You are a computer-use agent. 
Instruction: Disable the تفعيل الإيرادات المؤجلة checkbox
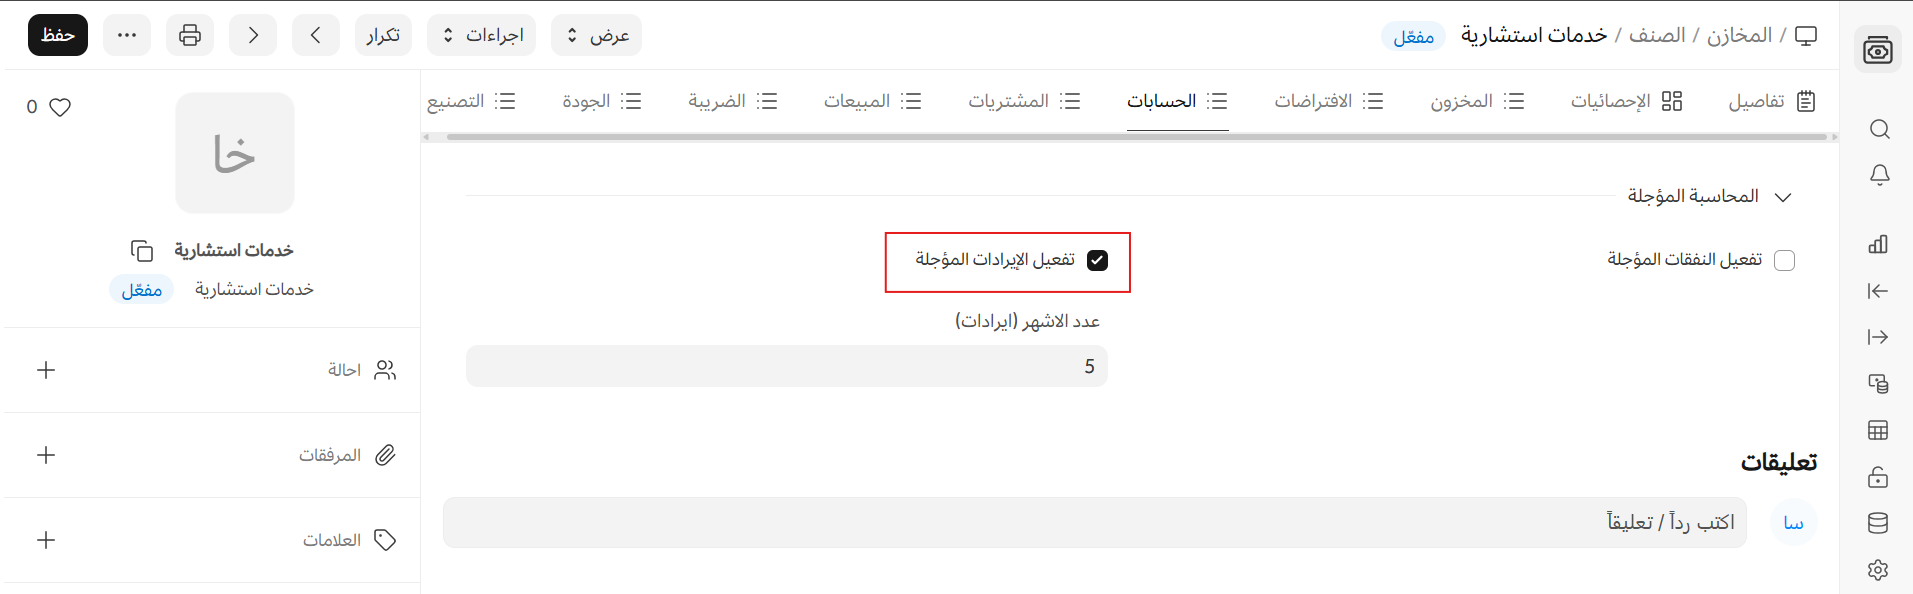[x=1097, y=260]
